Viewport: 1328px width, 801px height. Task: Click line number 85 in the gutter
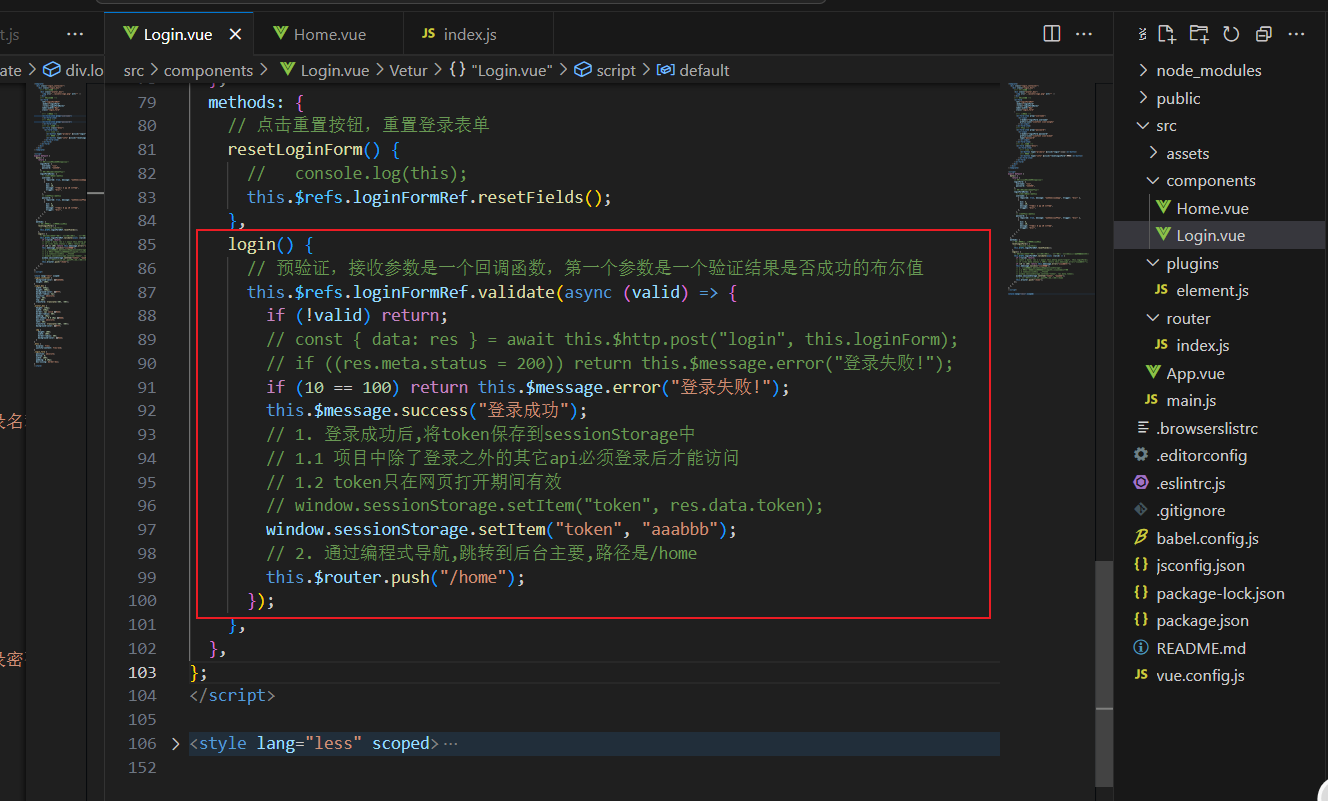[145, 244]
